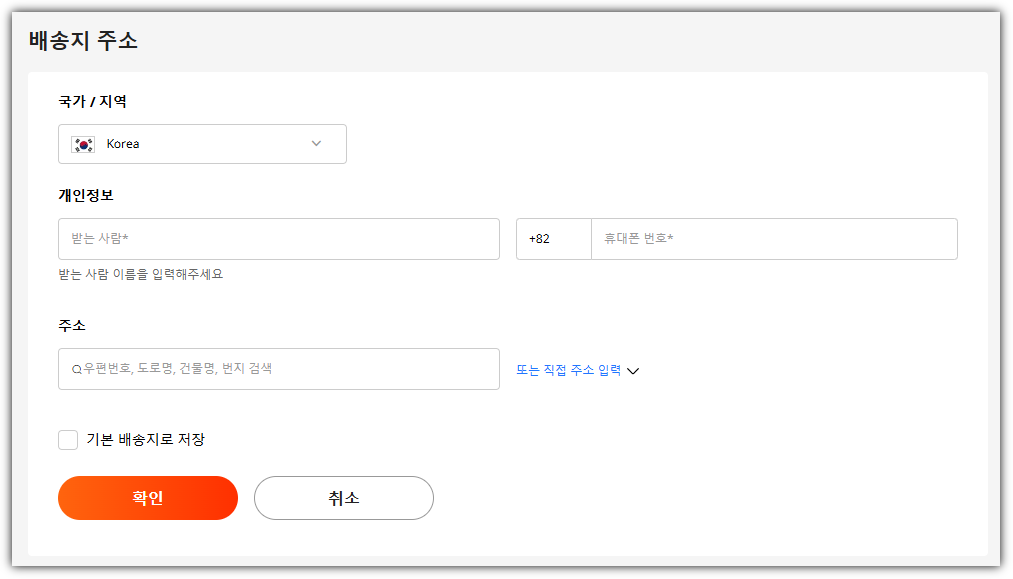This screenshot has height=579, width=1013.
Task: Choose Korea from the country field
Action: point(200,143)
